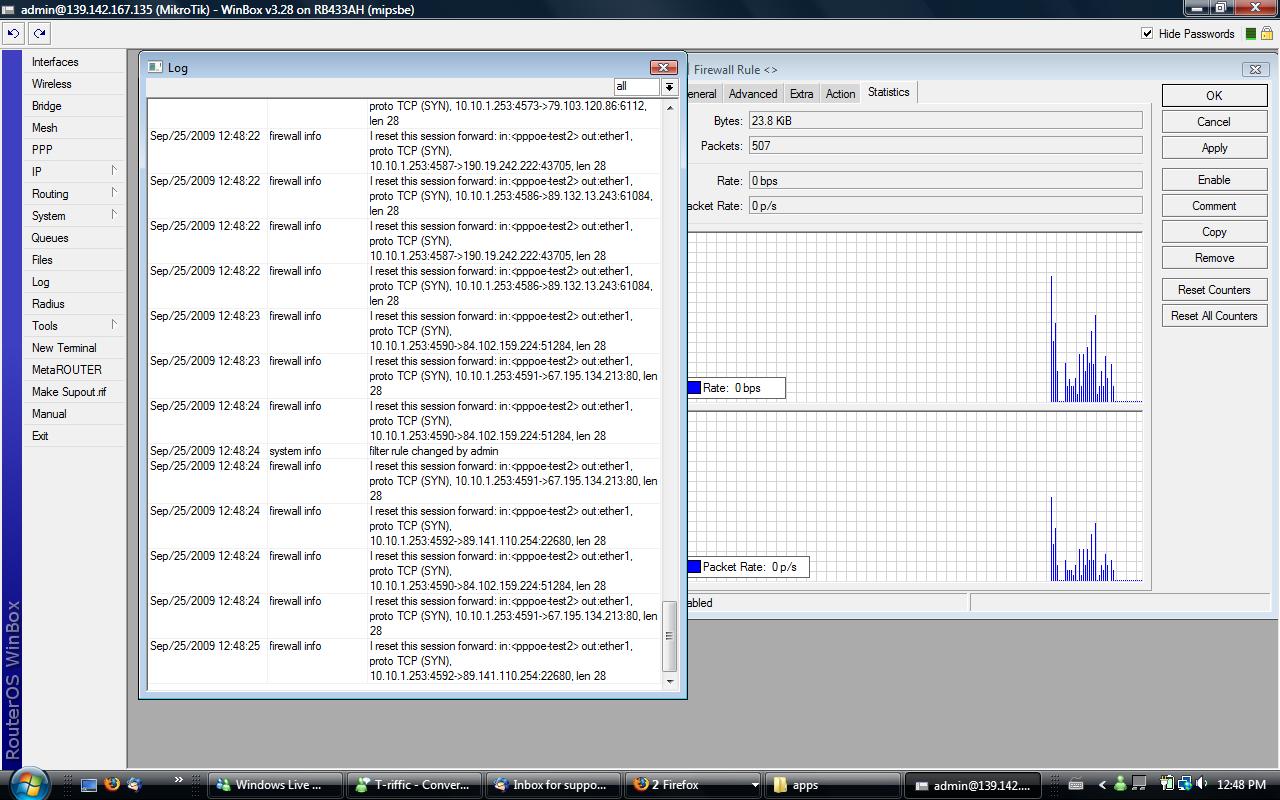Click the Packets field showing 507
Image resolution: width=1280 pixels, height=800 pixels.
click(x=945, y=146)
